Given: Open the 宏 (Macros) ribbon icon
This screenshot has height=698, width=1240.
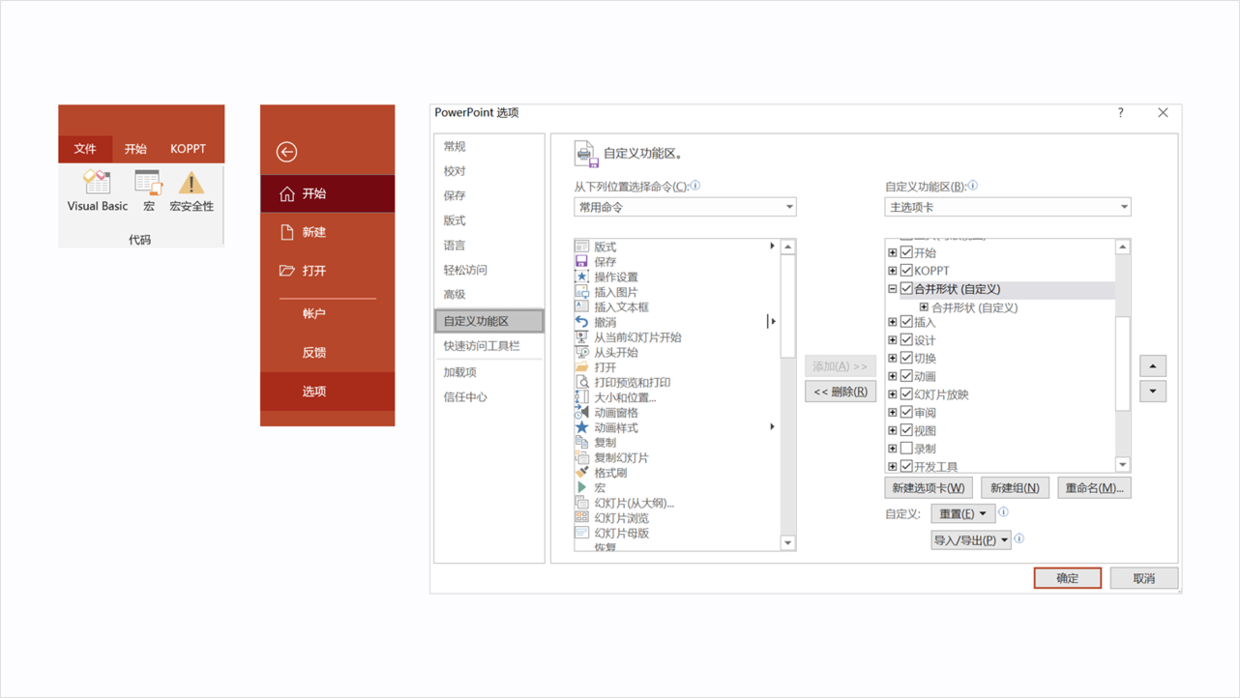Looking at the screenshot, I should (148, 182).
